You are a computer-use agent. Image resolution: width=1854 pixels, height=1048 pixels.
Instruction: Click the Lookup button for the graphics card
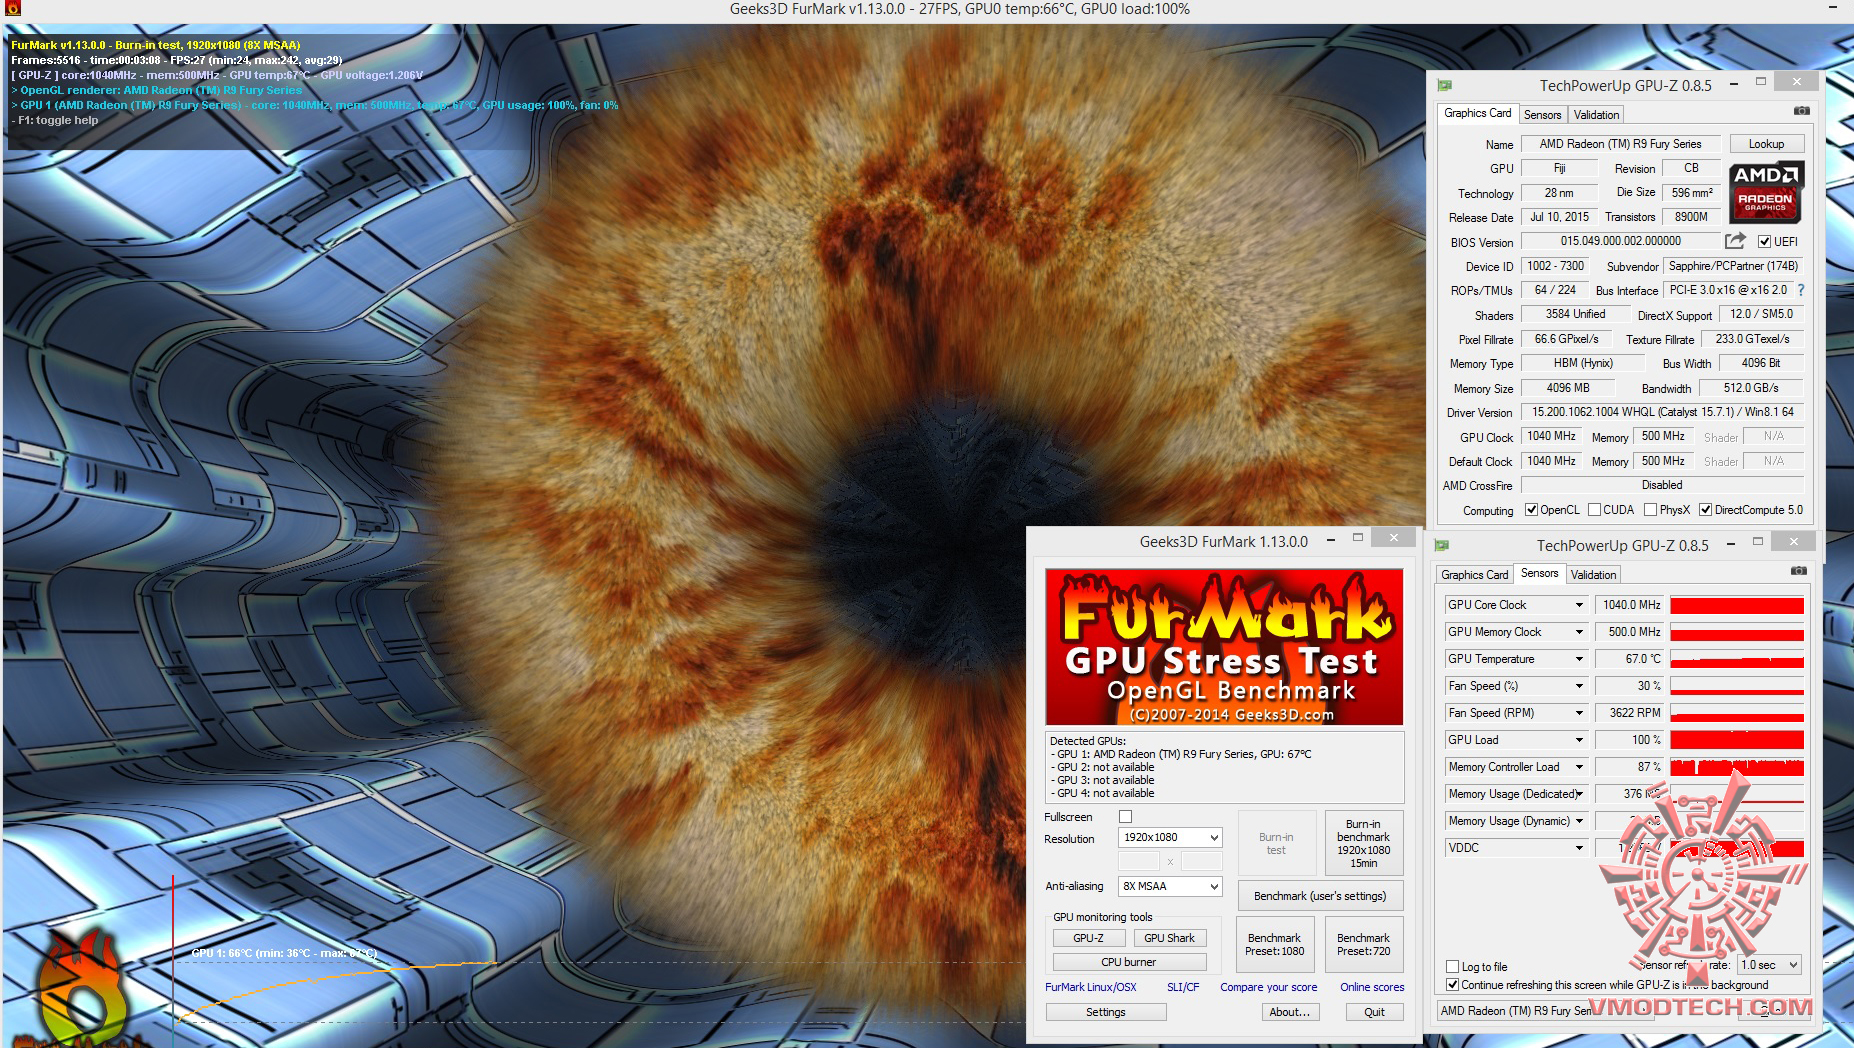pos(1766,143)
